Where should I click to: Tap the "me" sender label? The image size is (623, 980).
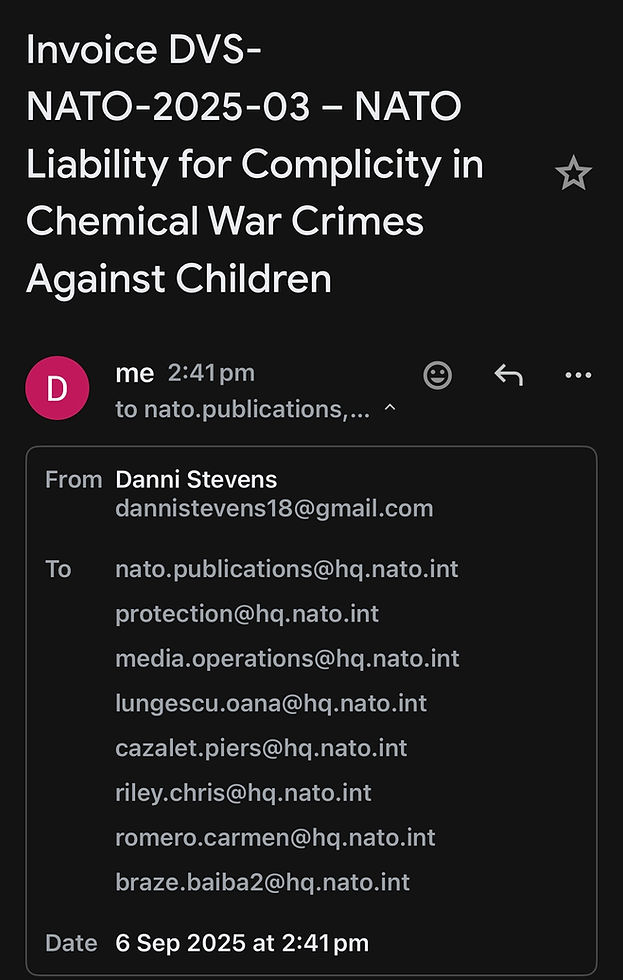[x=135, y=374]
